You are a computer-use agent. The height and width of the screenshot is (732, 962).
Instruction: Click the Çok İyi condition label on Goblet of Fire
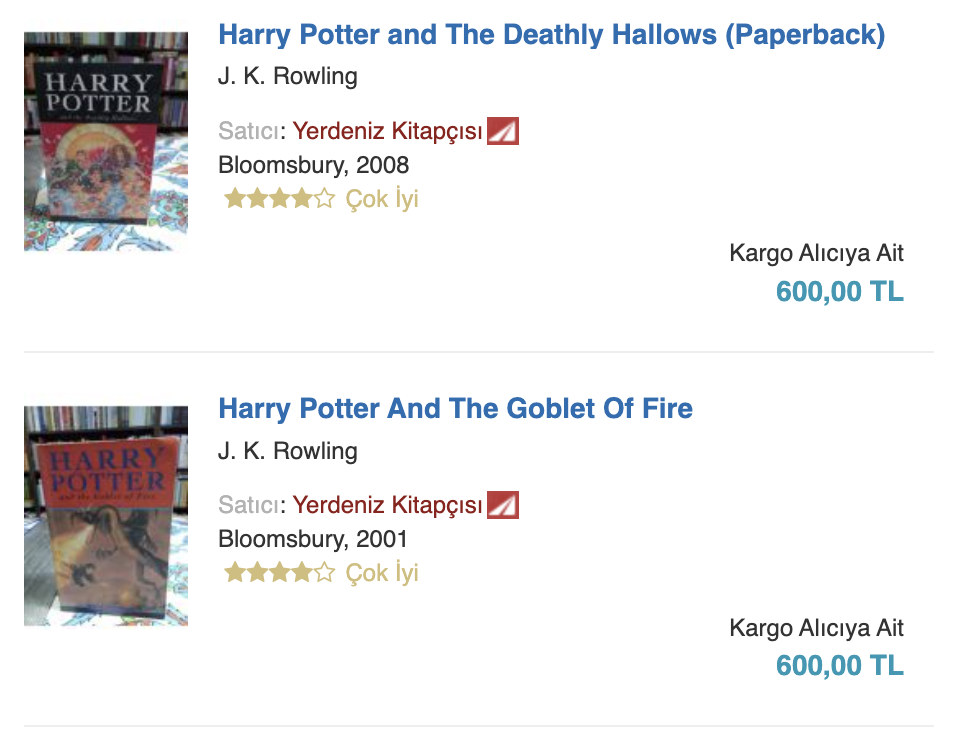click(x=382, y=573)
